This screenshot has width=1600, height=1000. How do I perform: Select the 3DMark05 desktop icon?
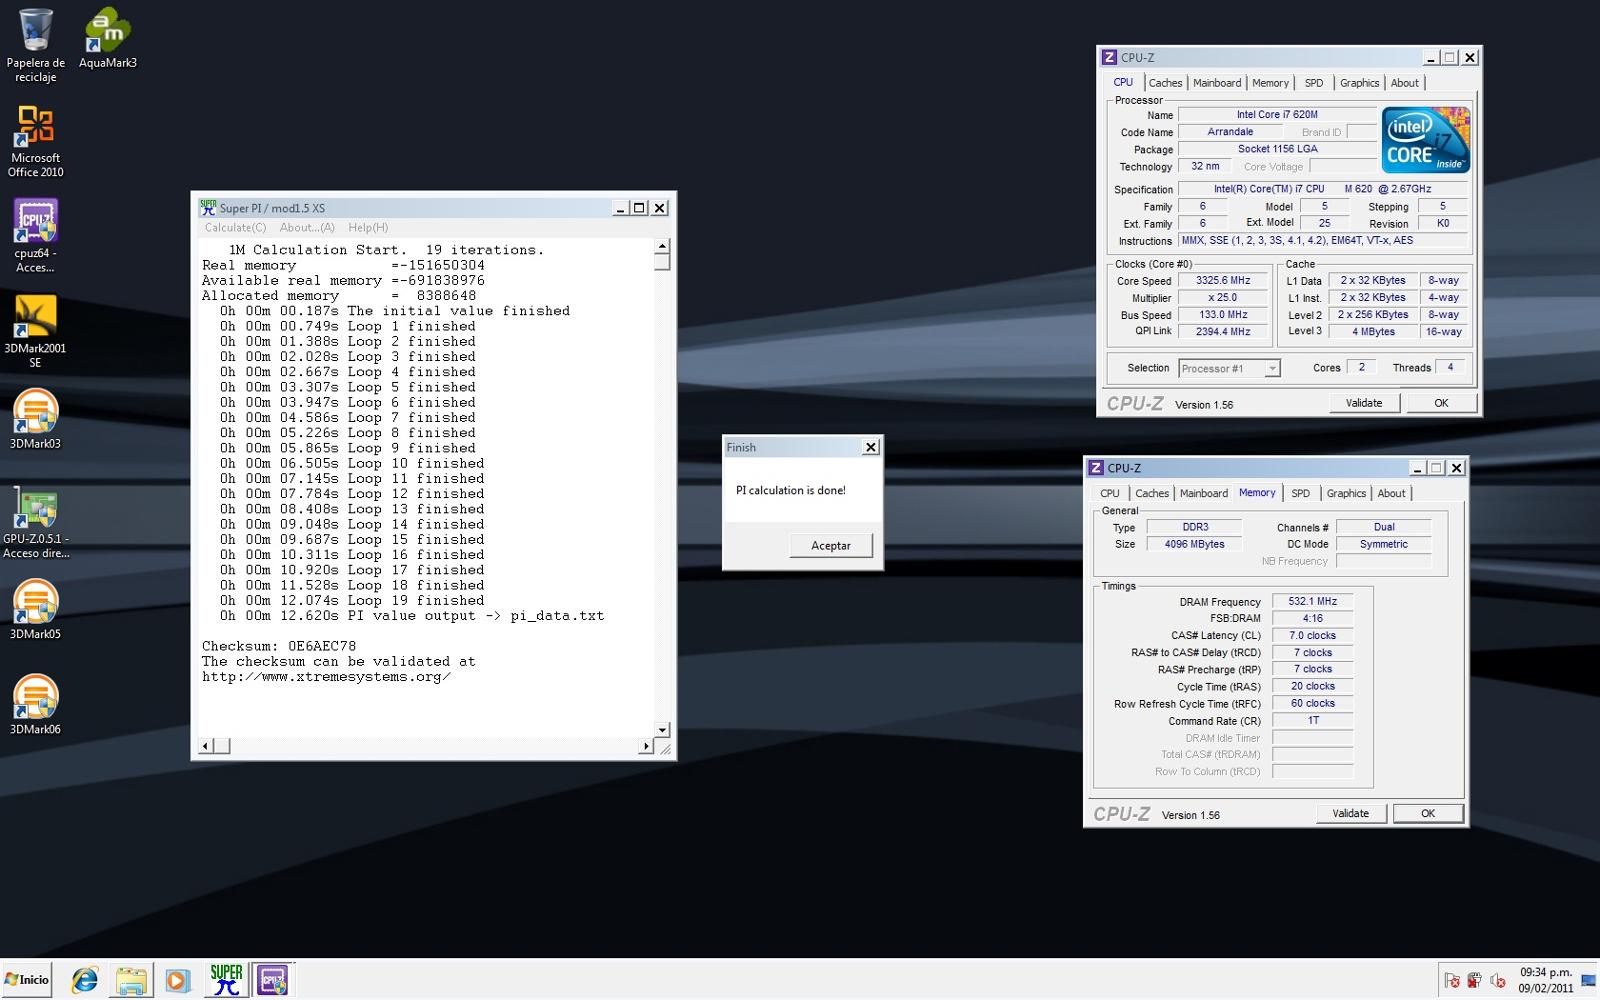pyautogui.click(x=36, y=610)
